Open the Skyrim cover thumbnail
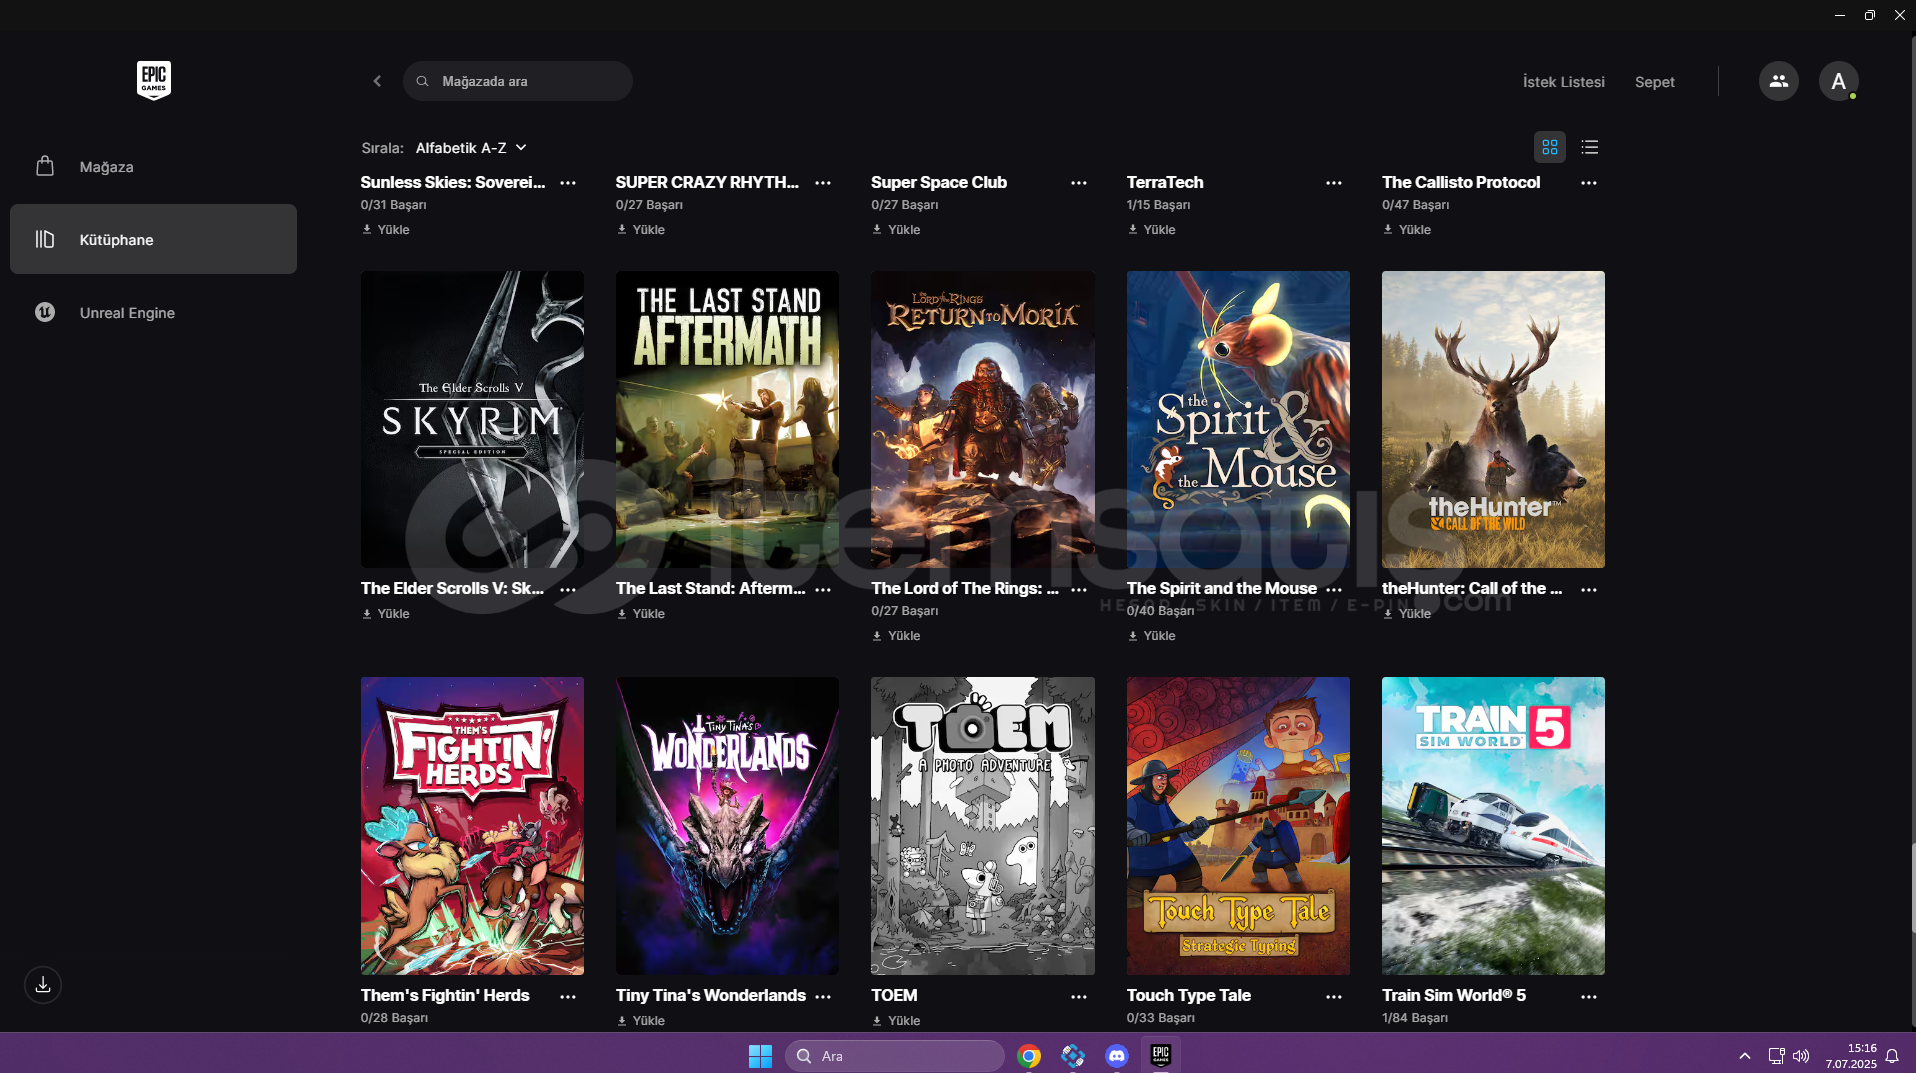This screenshot has width=1916, height=1073. 472,419
